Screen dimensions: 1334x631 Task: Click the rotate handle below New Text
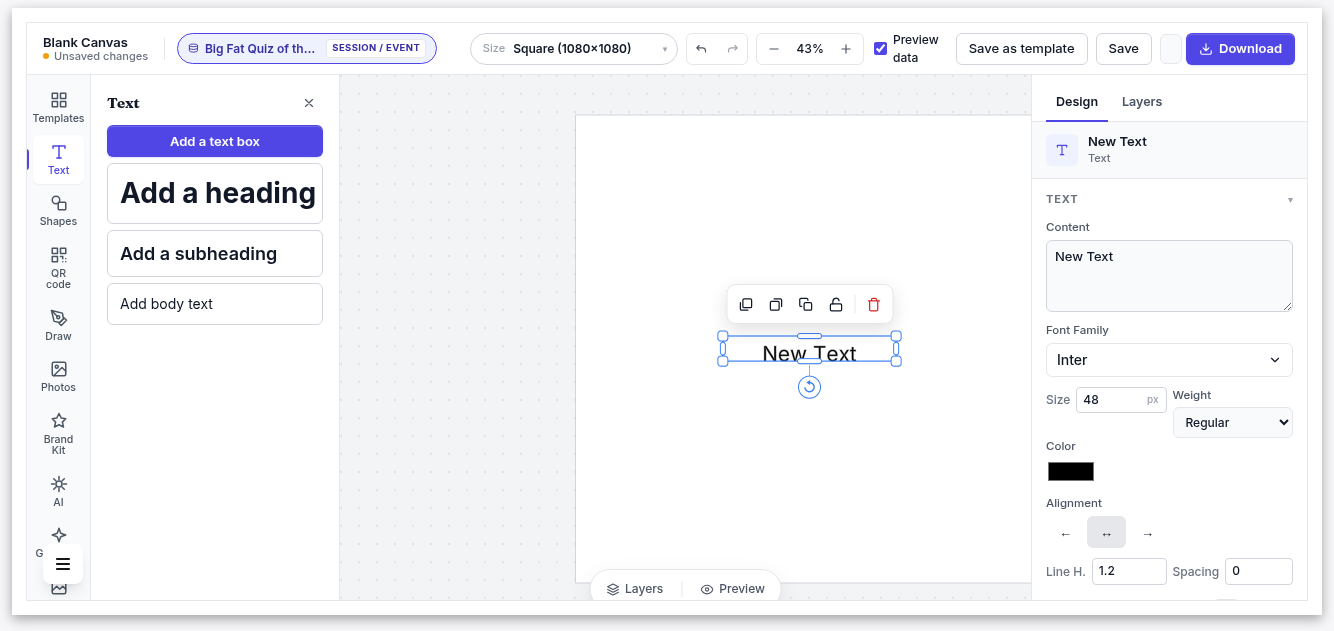coord(810,387)
